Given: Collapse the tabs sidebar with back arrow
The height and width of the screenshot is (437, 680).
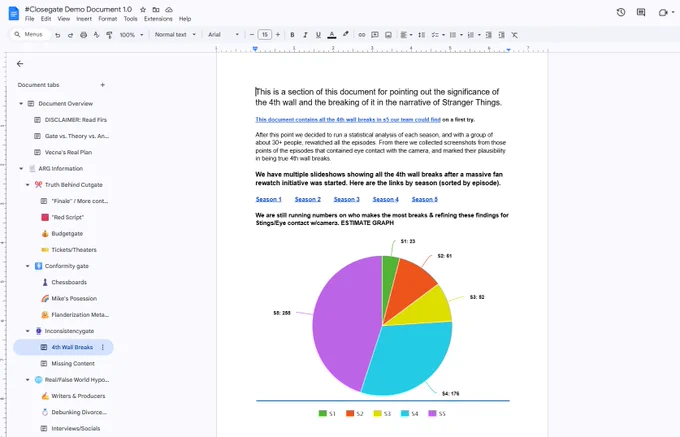Looking at the screenshot, I should (x=20, y=64).
